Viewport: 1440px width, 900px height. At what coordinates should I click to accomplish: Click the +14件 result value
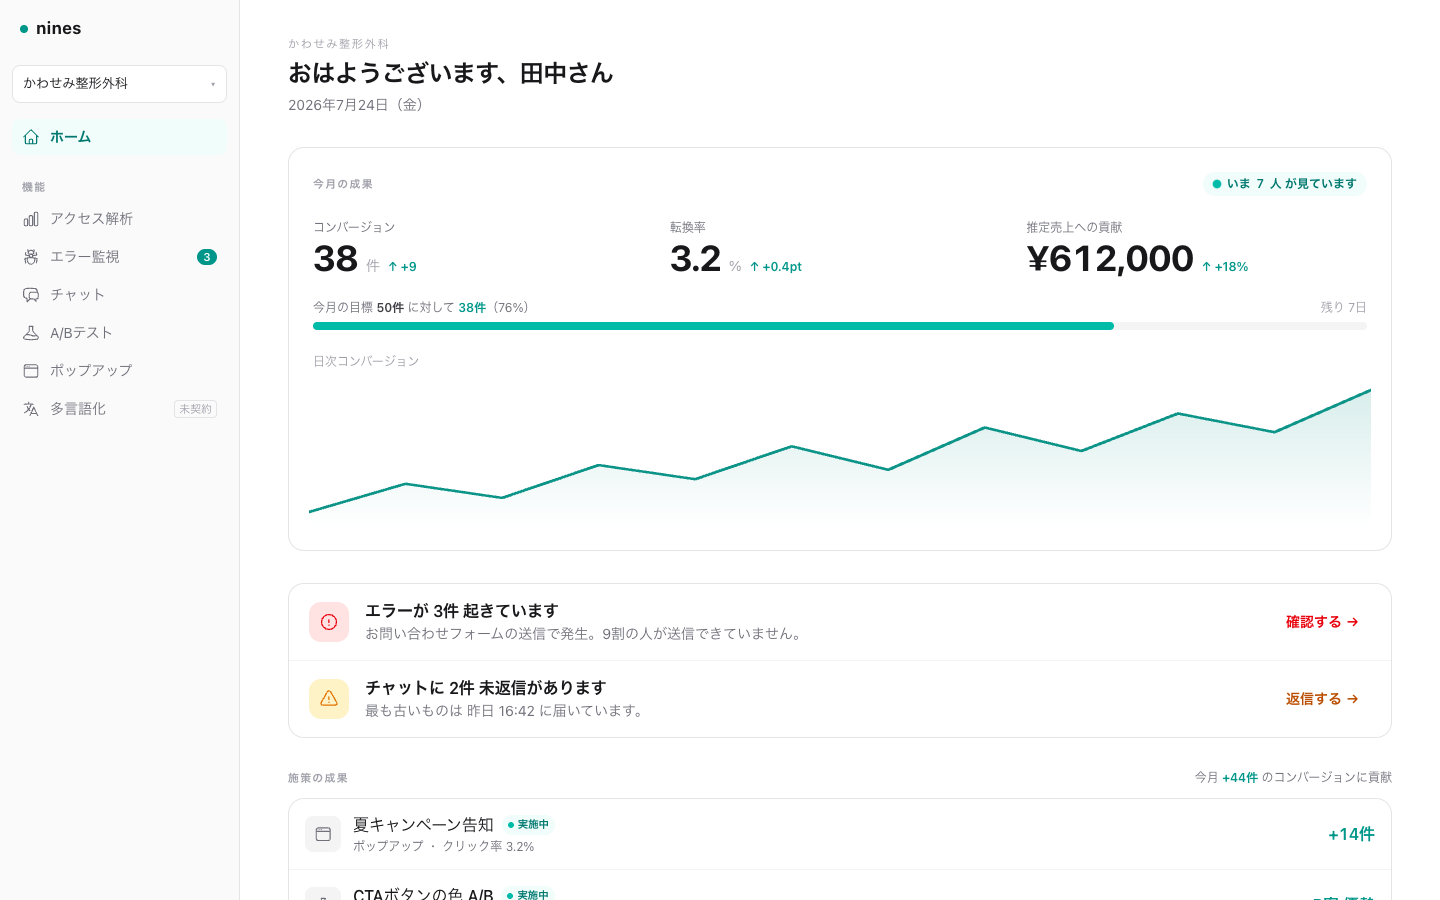click(1351, 834)
